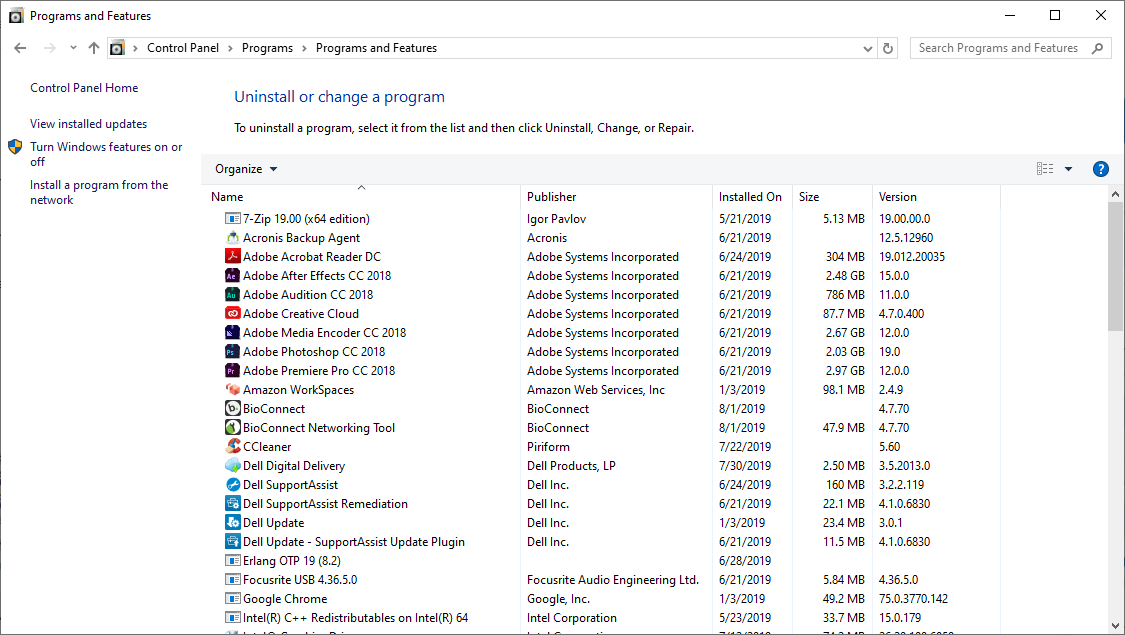Viewport: 1125px width, 635px height.
Task: Select the Google Chrome entry icon
Action: pos(232,598)
